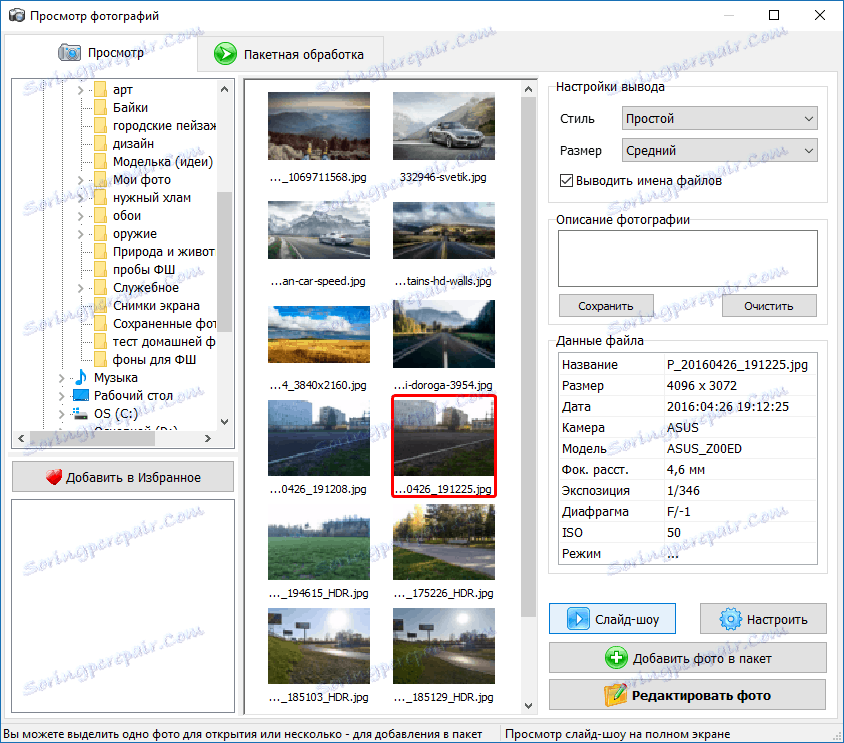Screen dimensions: 844x743
Task: Select нужный хлам folder in tree
Action: pos(152,198)
